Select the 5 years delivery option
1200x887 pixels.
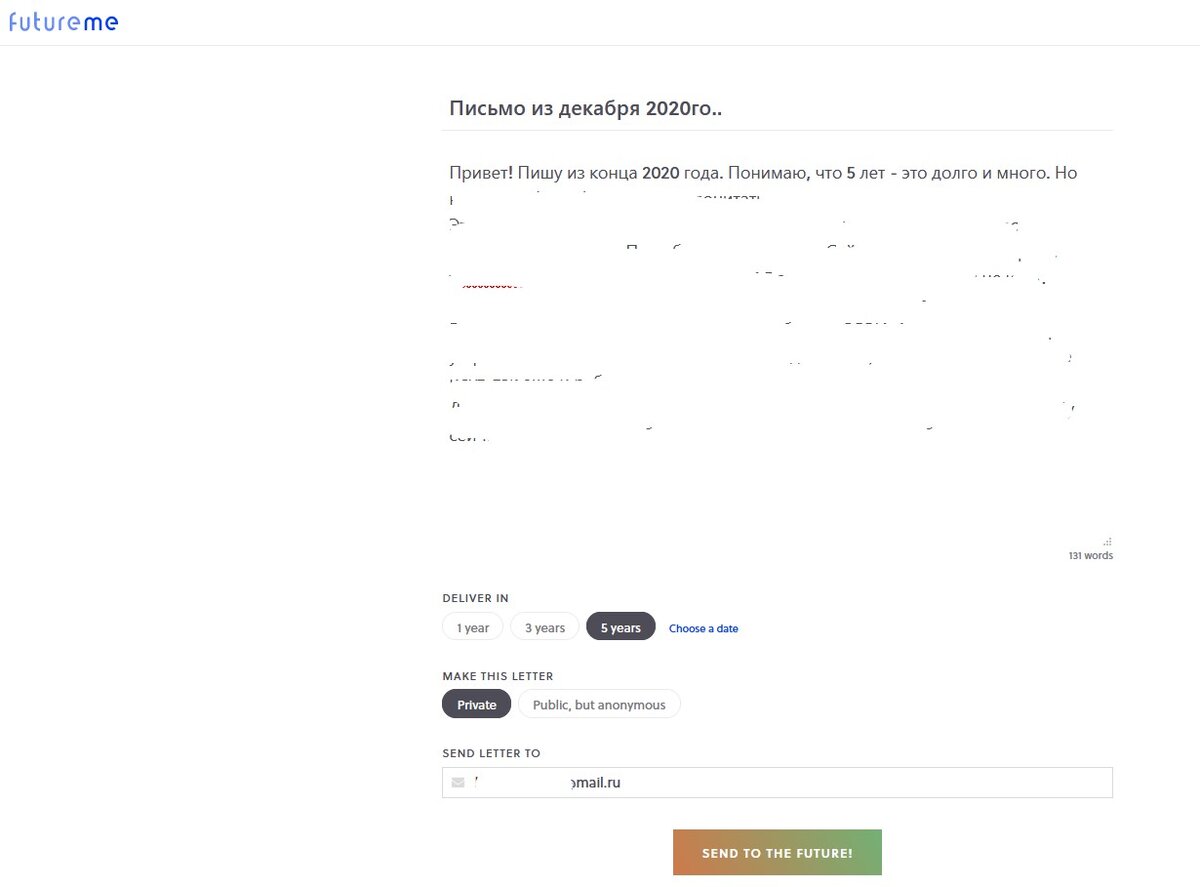(x=621, y=628)
